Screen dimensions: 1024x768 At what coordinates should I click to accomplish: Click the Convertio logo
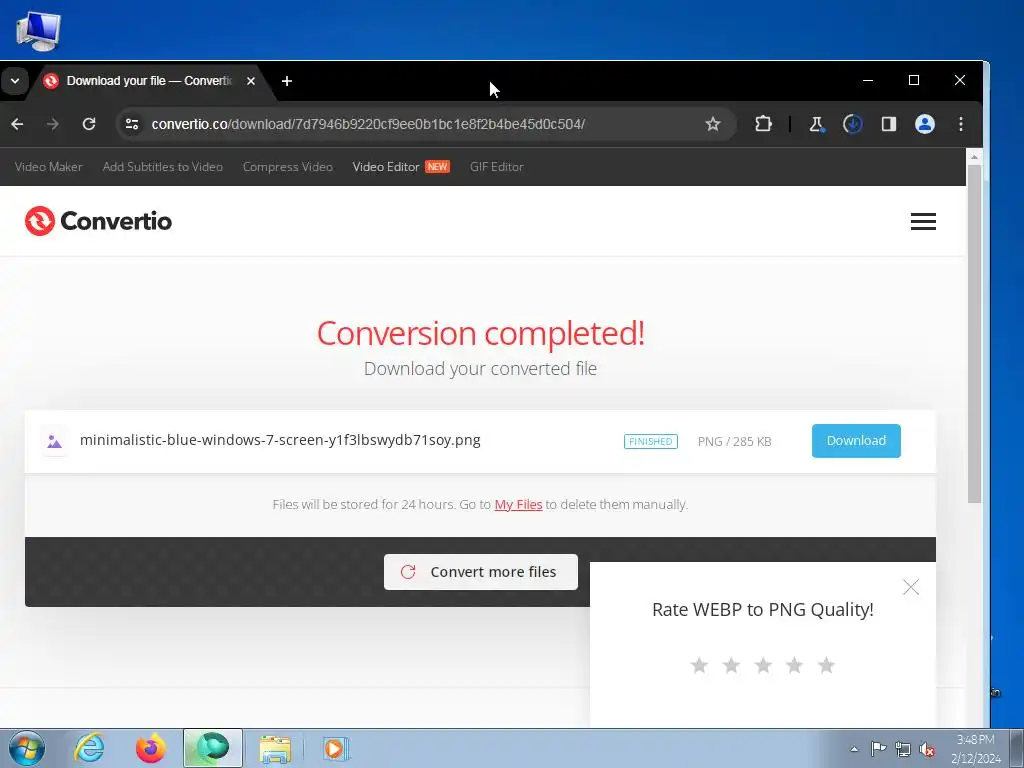tap(99, 221)
